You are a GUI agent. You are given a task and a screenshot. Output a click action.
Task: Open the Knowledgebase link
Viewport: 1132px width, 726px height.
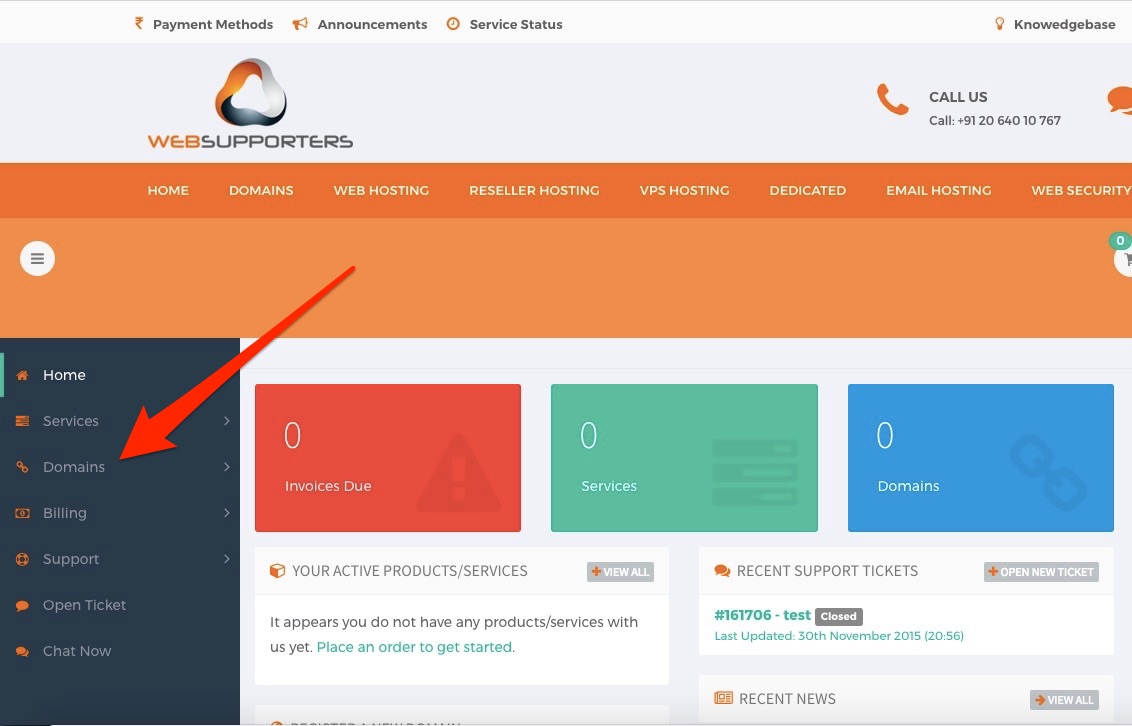click(x=1065, y=25)
